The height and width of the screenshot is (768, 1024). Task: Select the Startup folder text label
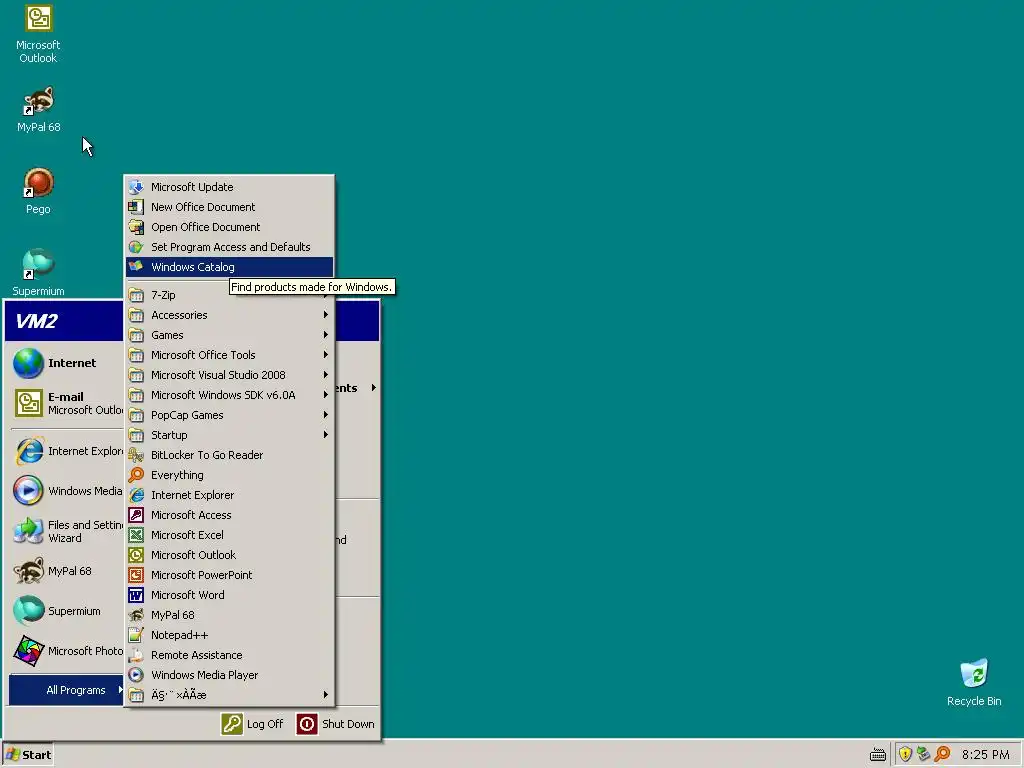(x=169, y=435)
